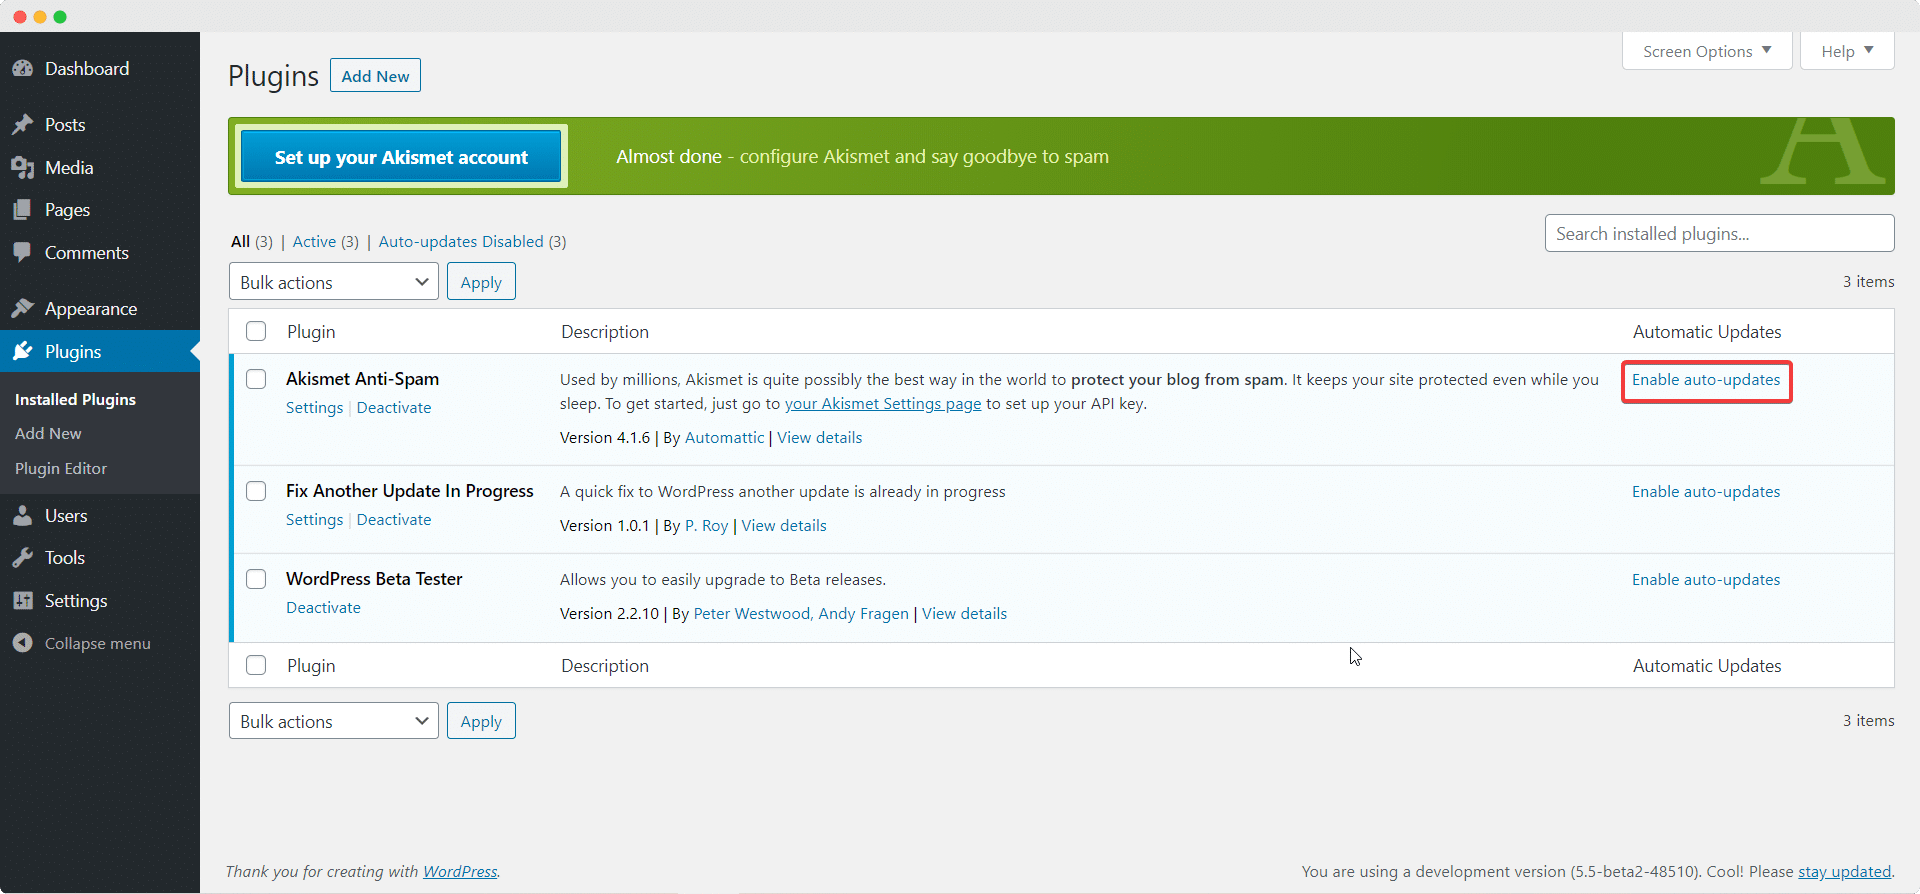Image resolution: width=1920 pixels, height=894 pixels.
Task: Deactivate WordPress Beta Tester plugin
Action: tap(323, 608)
